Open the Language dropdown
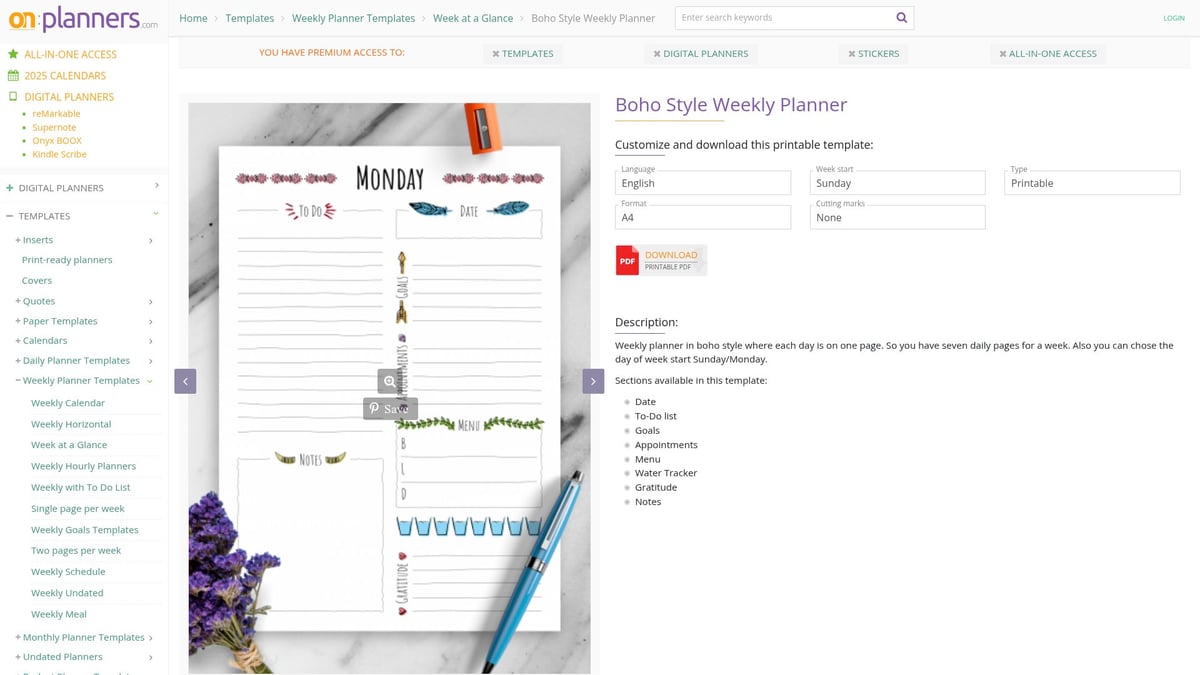This screenshot has width=1200, height=675. click(702, 183)
